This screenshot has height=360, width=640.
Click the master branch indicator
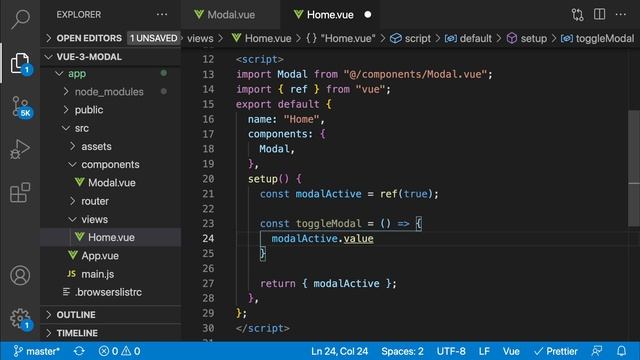[x=37, y=351]
